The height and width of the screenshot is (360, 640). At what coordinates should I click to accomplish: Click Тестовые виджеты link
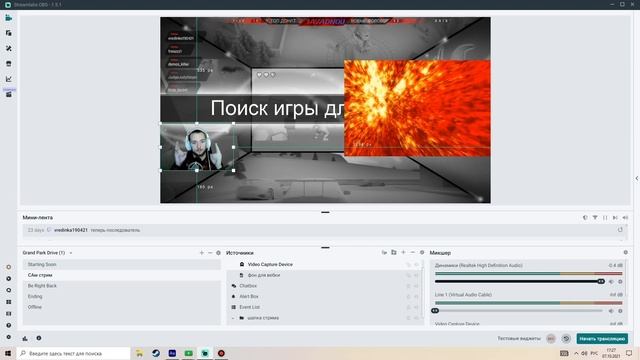[x=519, y=339]
